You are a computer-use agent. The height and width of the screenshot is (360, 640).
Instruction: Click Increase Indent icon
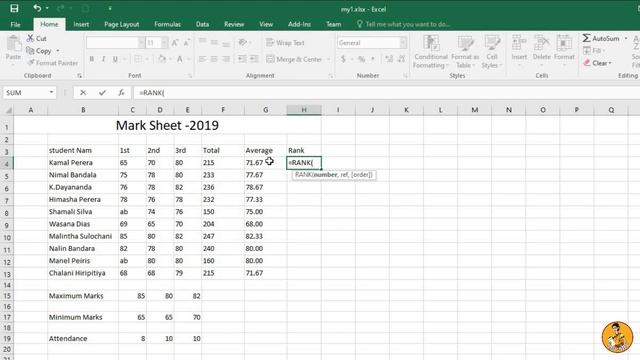[x=254, y=59]
